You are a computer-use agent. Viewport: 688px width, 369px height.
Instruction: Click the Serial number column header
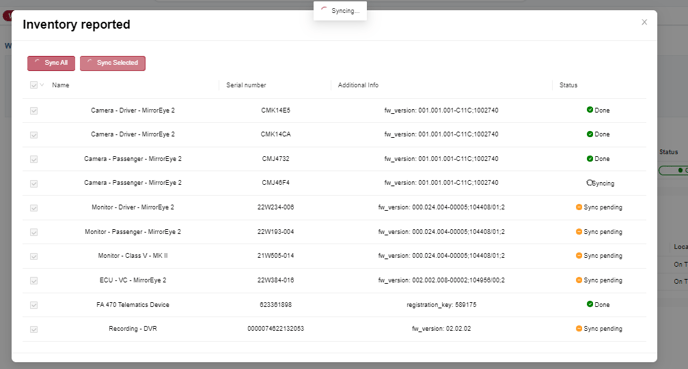point(246,85)
